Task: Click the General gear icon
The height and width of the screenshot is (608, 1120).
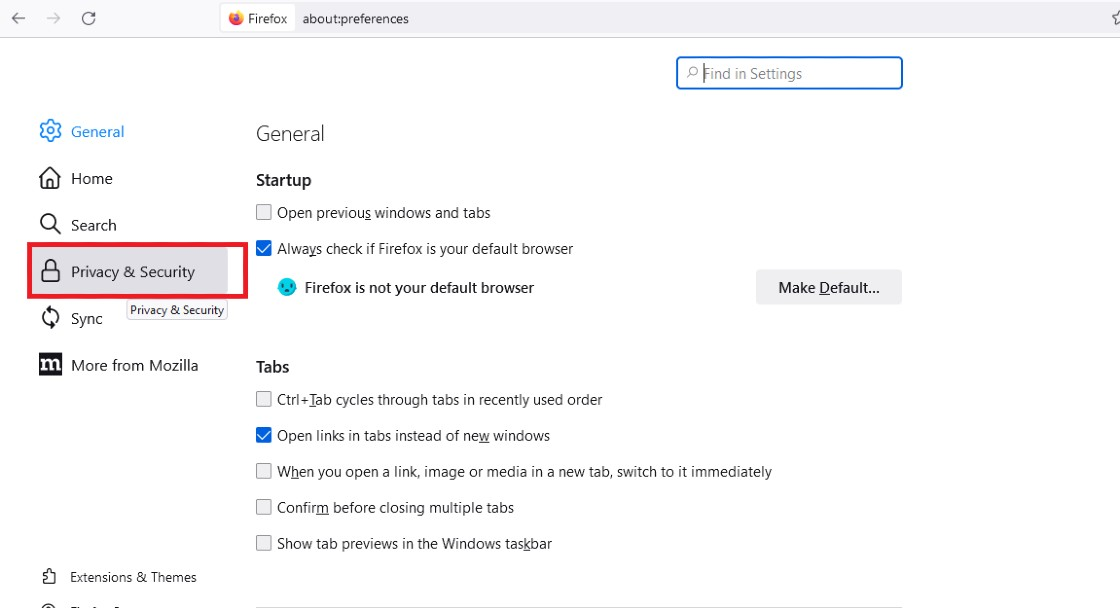Action: tap(50, 131)
